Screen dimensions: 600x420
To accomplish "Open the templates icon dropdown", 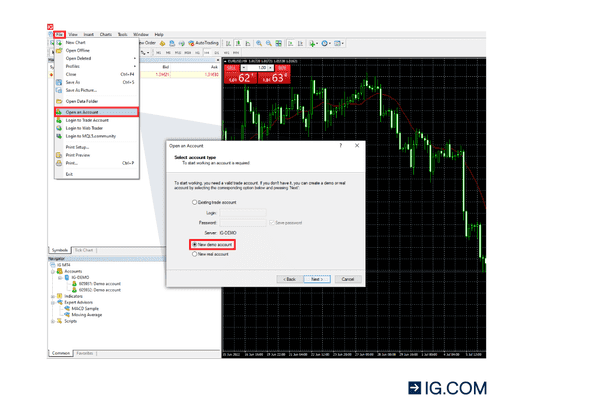I will pos(339,44).
